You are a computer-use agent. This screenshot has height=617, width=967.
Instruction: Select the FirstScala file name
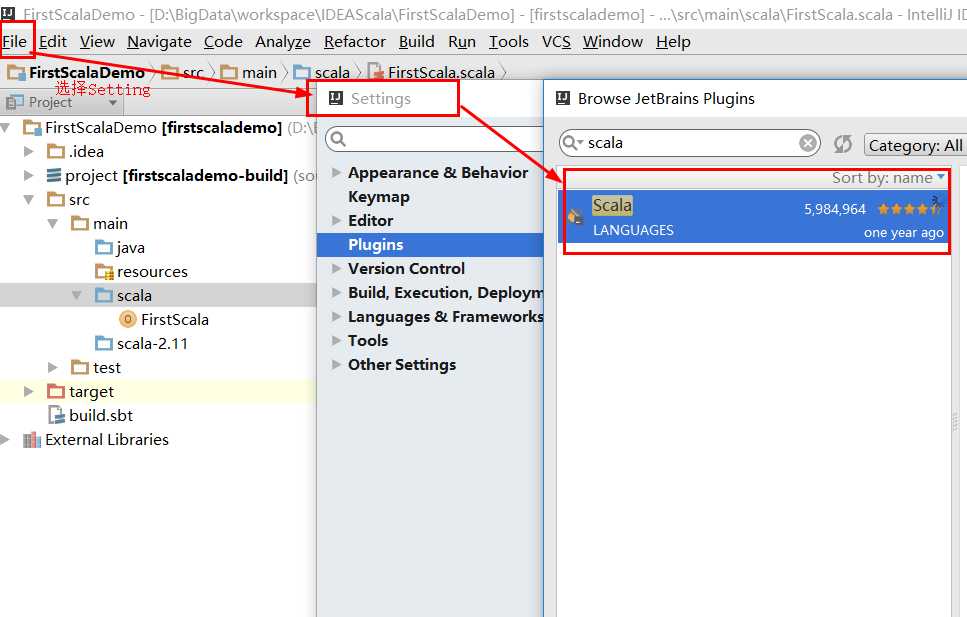click(175, 320)
